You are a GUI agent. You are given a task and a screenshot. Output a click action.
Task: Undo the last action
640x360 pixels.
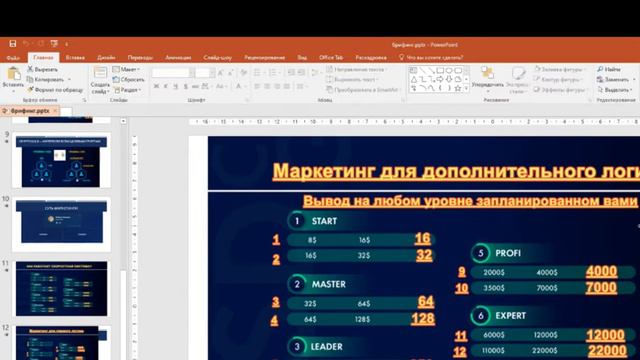[x=25, y=44]
